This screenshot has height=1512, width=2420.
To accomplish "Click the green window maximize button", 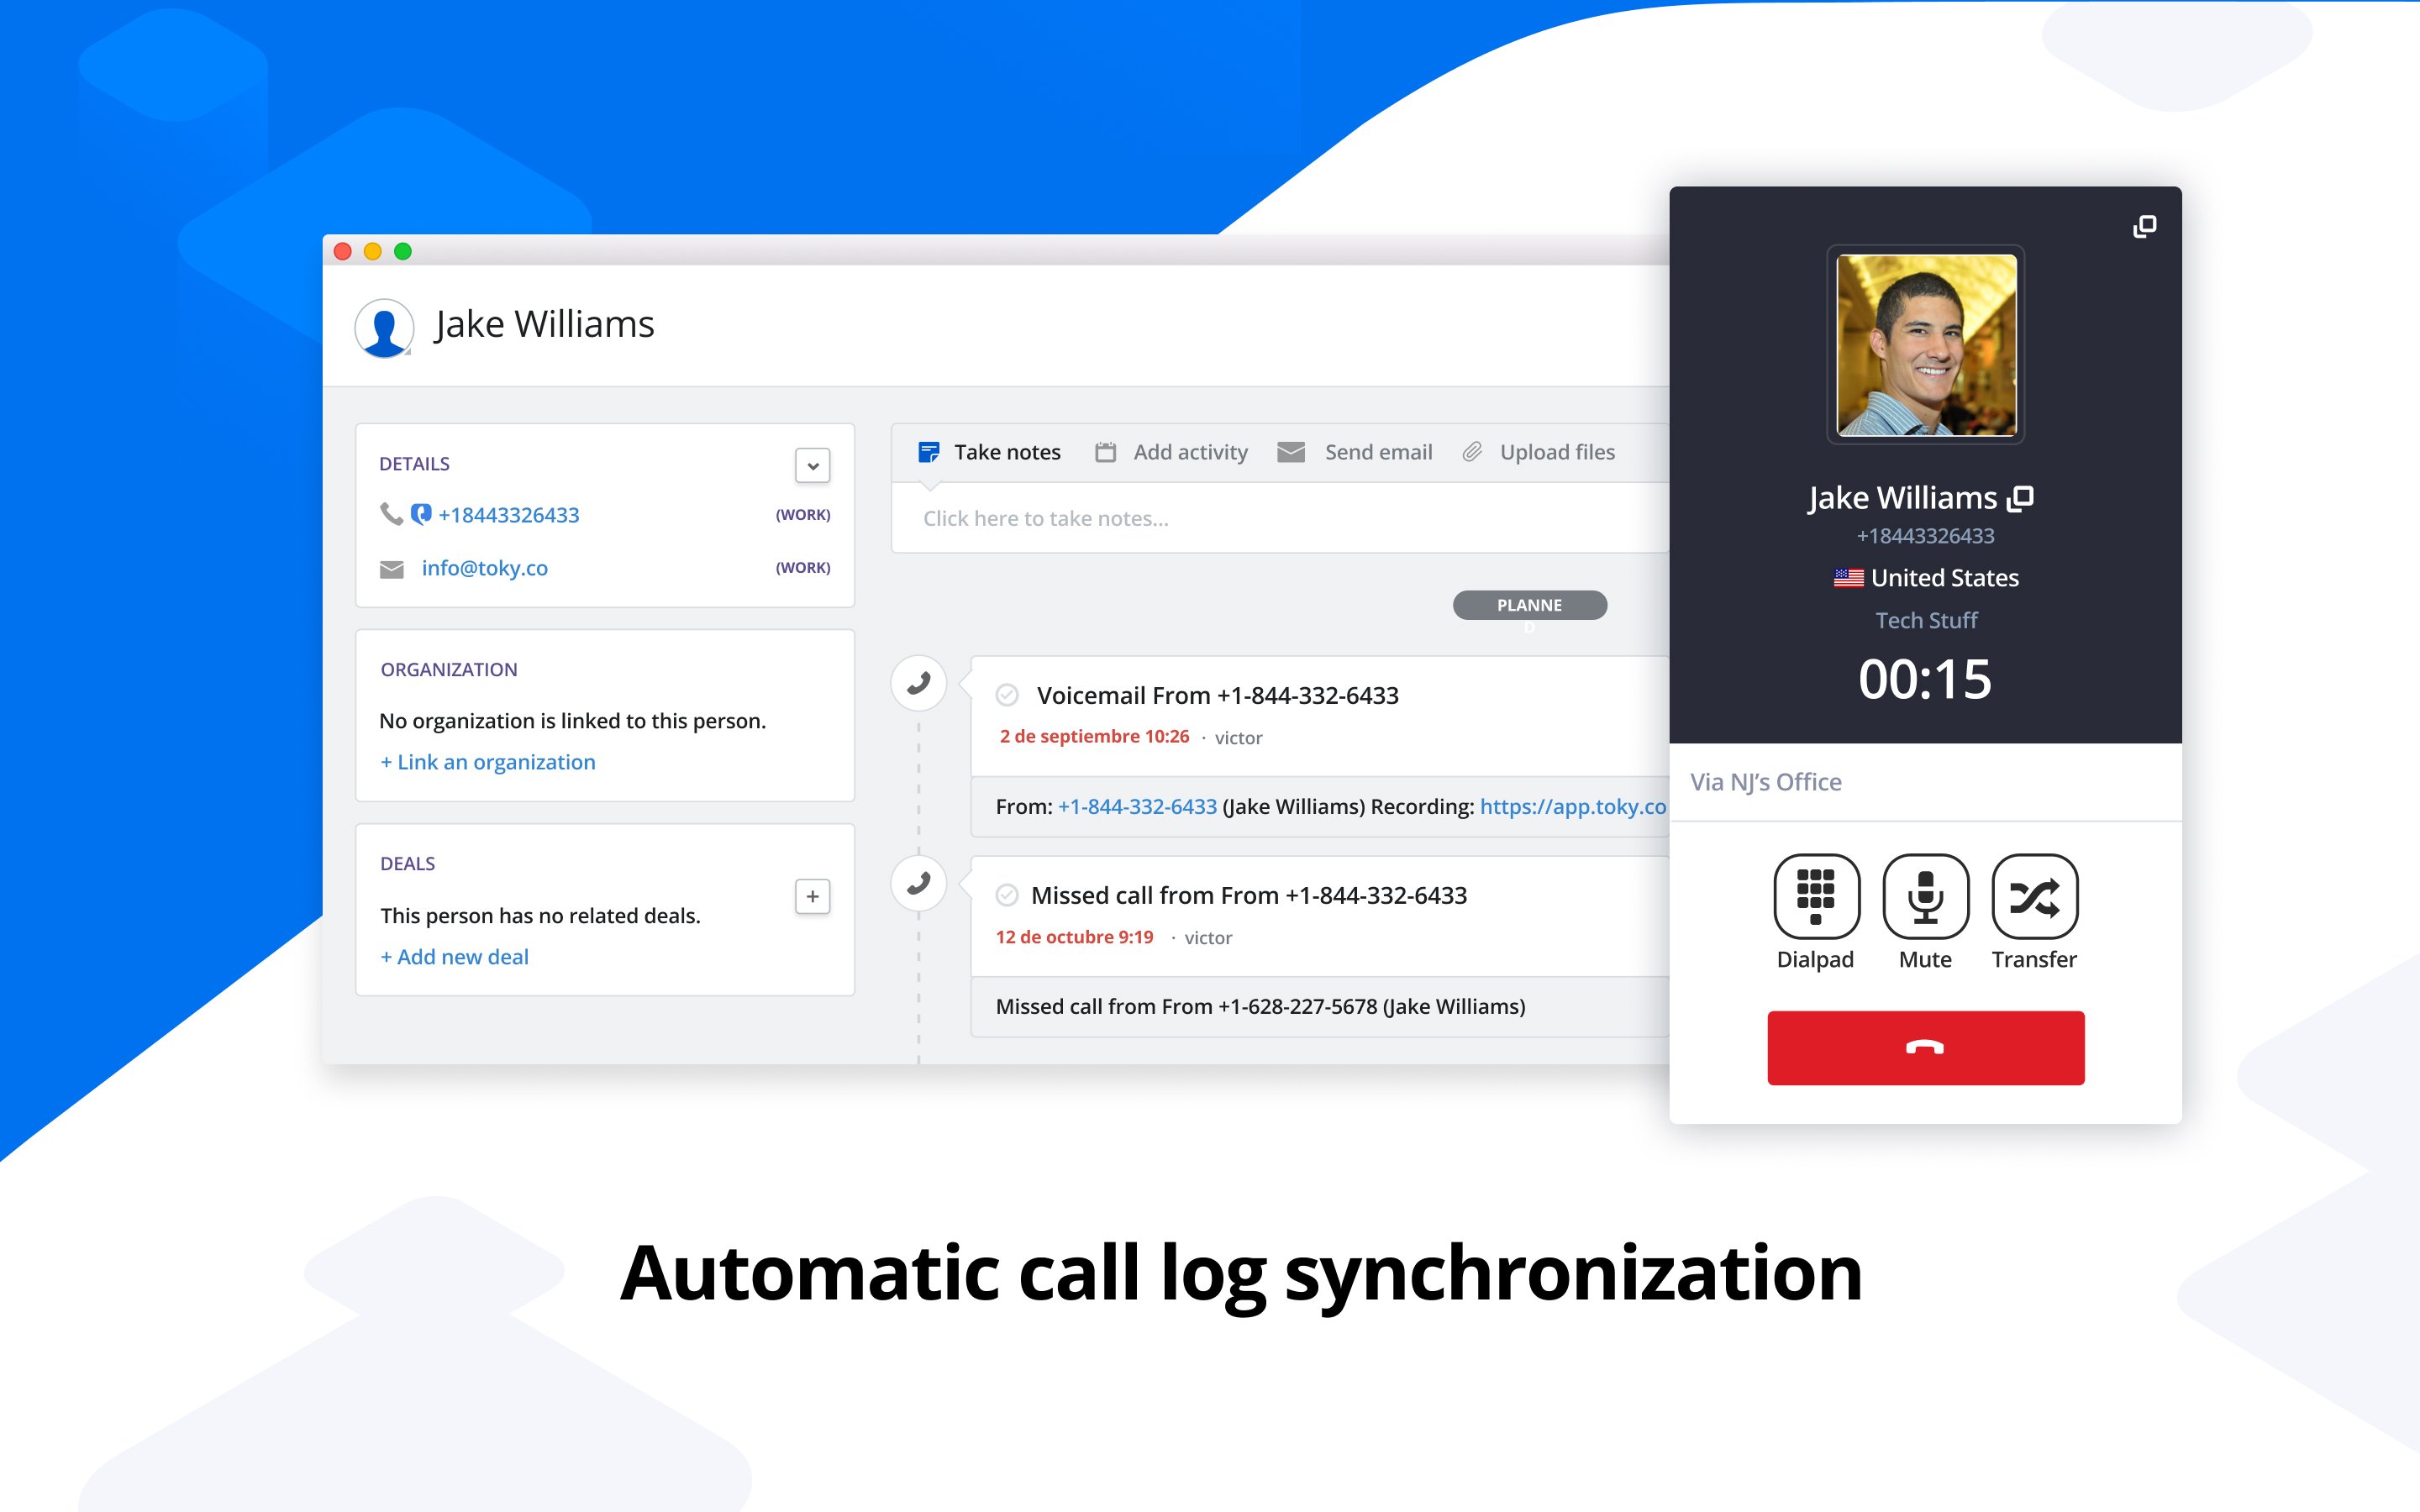I will (x=403, y=251).
